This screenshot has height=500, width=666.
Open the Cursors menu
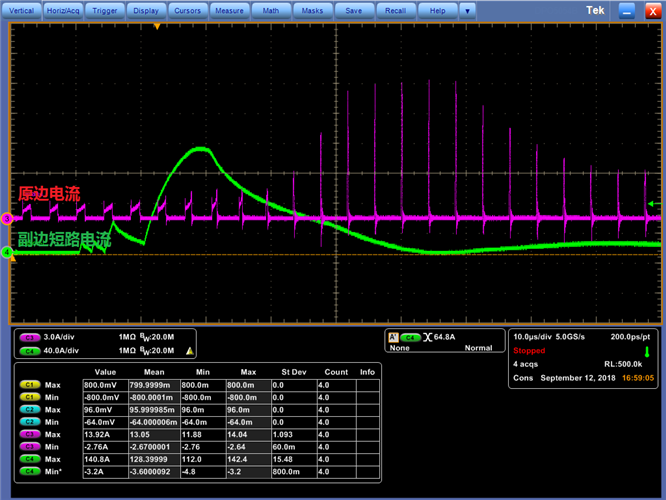(187, 10)
